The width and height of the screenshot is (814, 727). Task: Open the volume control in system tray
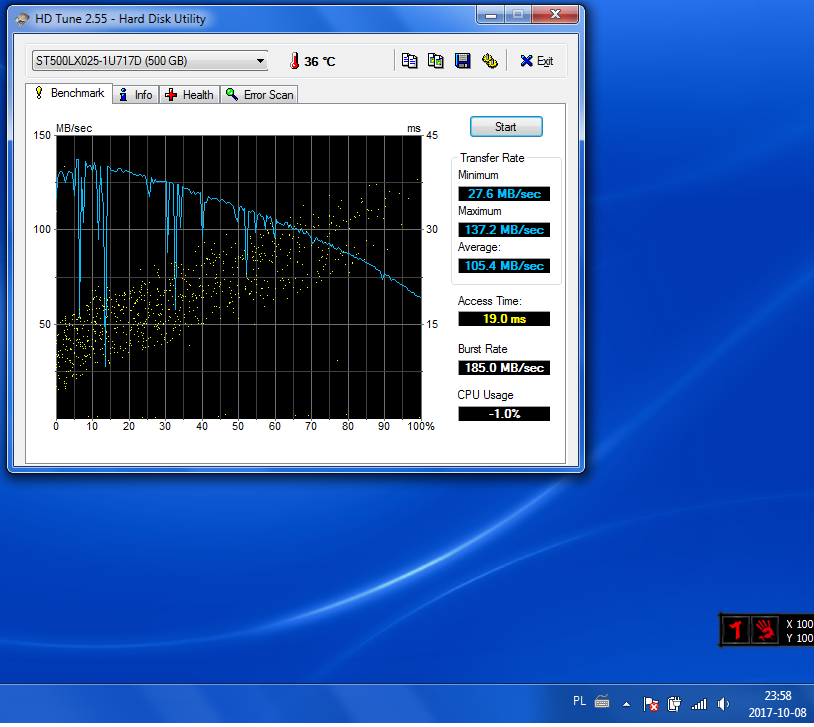(x=723, y=704)
